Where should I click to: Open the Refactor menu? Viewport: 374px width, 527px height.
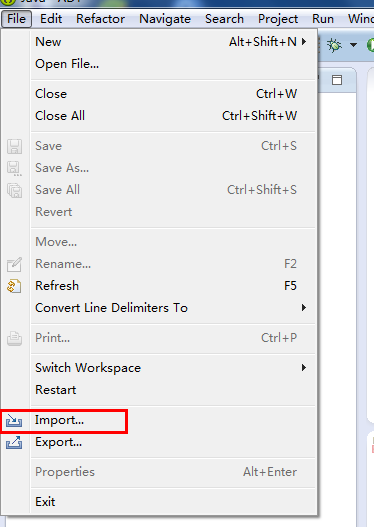[100, 19]
